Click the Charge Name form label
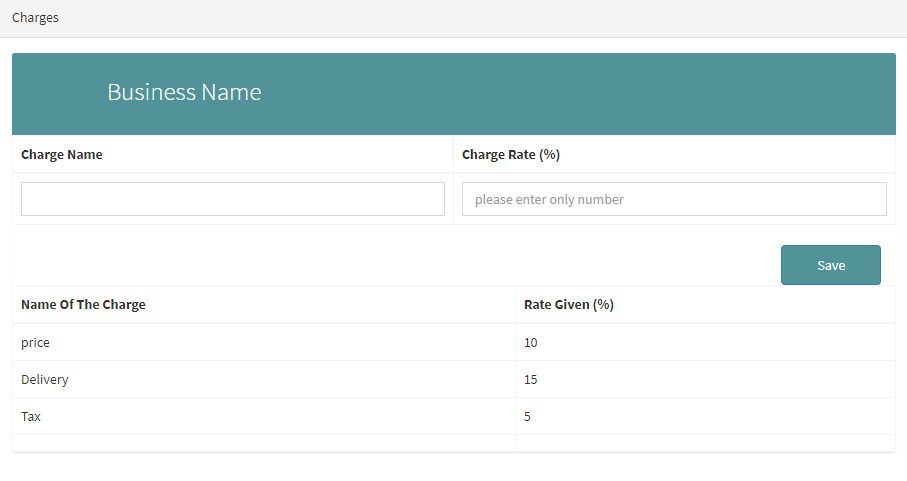Screen dimensions: 907x481 [x=62, y=155]
